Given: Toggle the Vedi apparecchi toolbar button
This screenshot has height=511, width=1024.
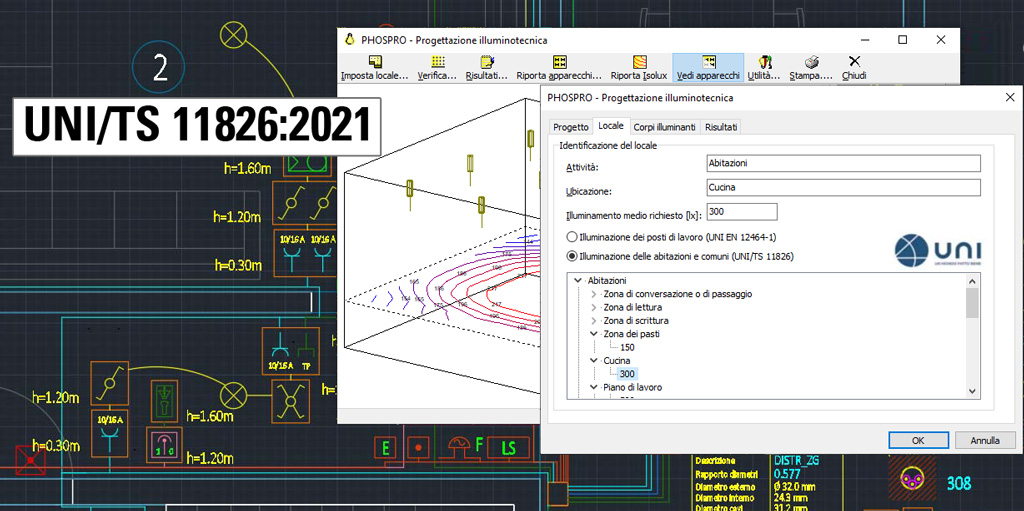Looking at the screenshot, I should [x=709, y=68].
